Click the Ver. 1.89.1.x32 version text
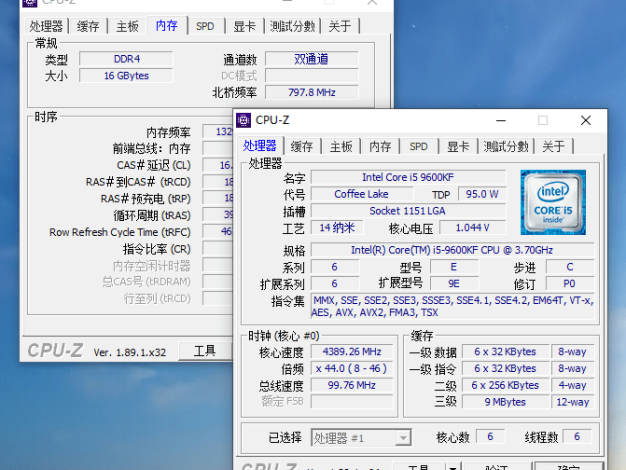 click(x=129, y=353)
